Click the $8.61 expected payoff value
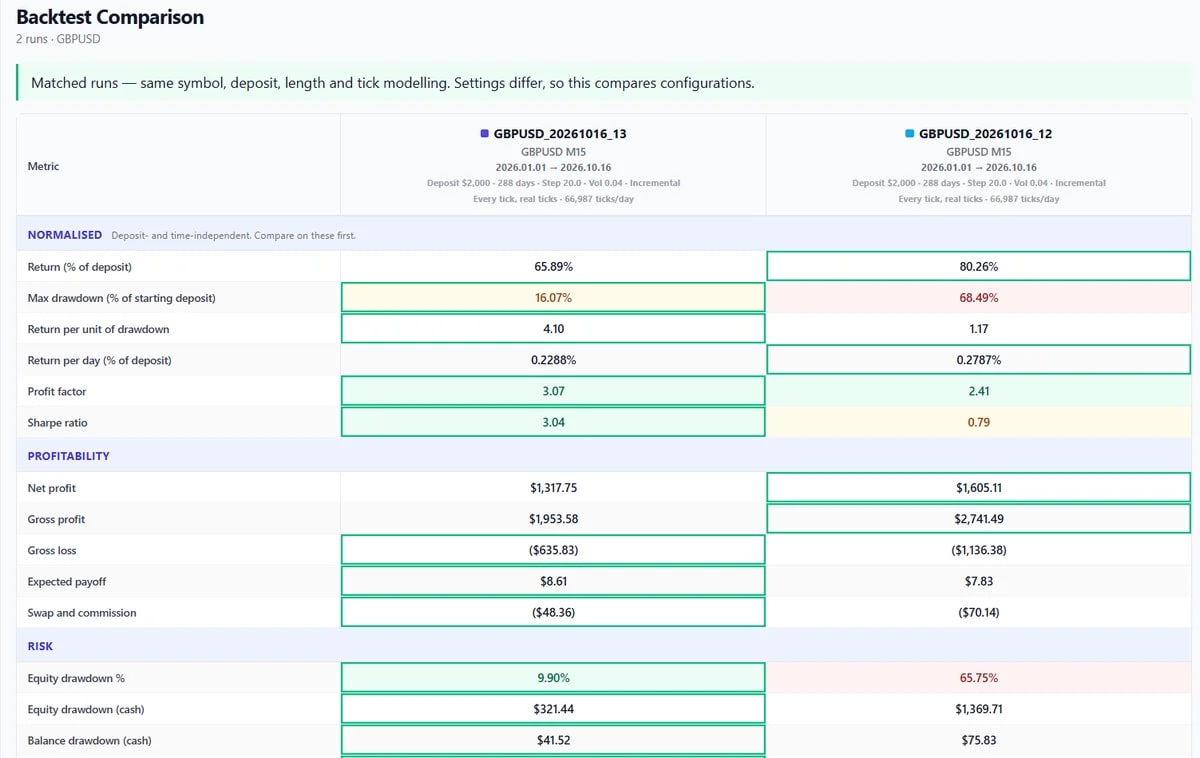The height and width of the screenshot is (758, 1200). click(553, 581)
